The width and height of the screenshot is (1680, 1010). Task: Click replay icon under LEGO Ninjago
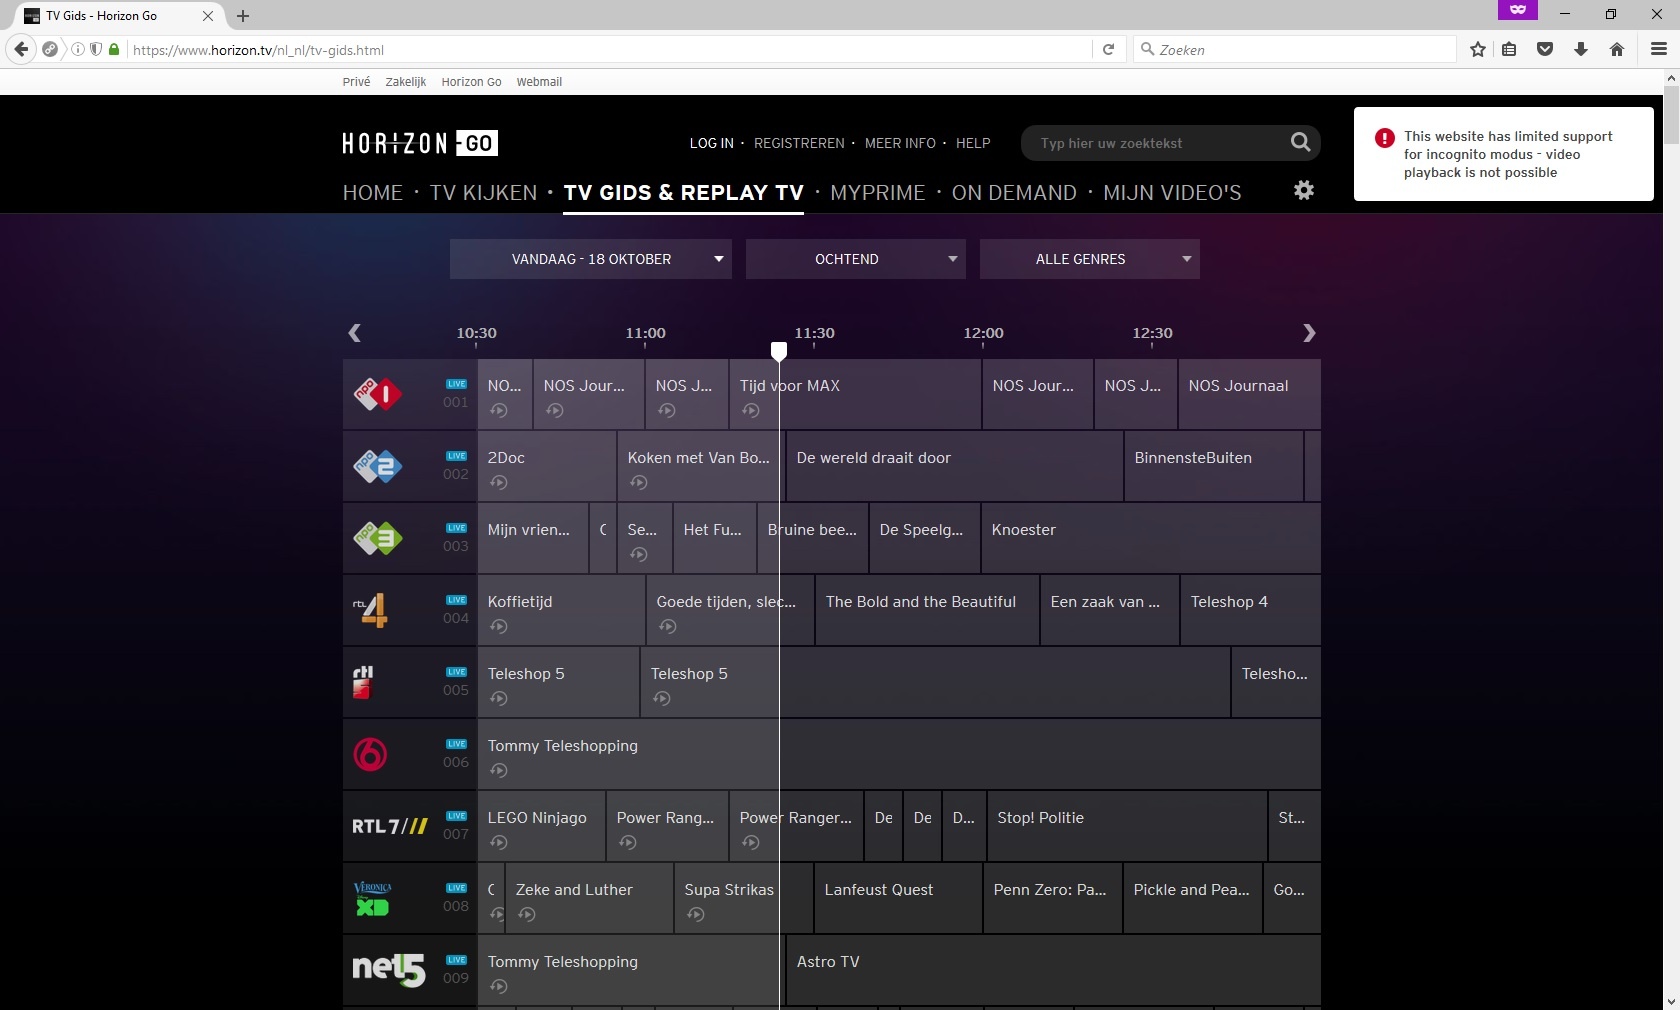[499, 842]
